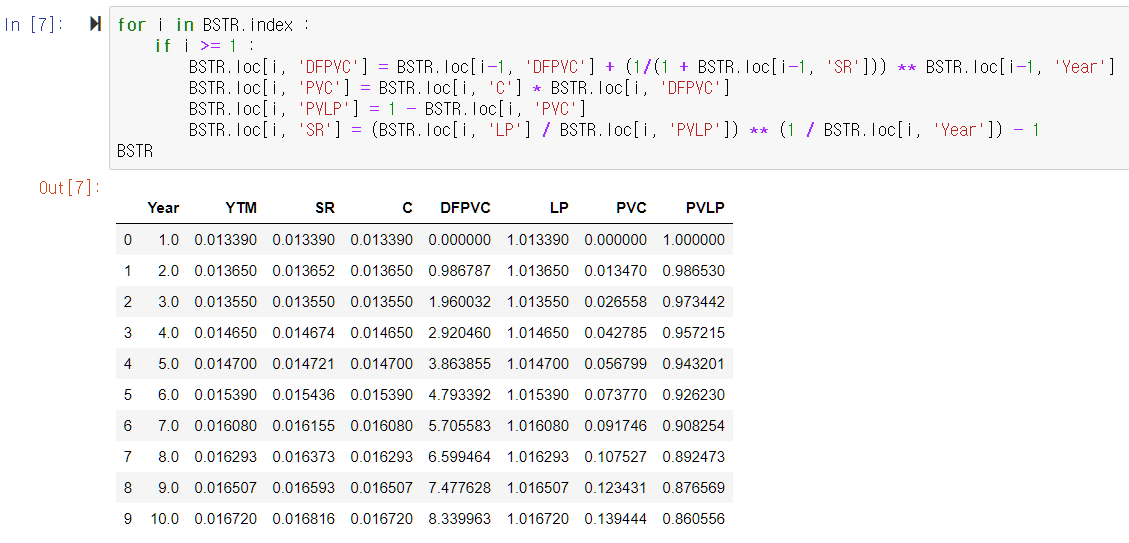Screen dimensions: 1129x543
Task: Click the LP value 1.016720
Action: point(538,519)
